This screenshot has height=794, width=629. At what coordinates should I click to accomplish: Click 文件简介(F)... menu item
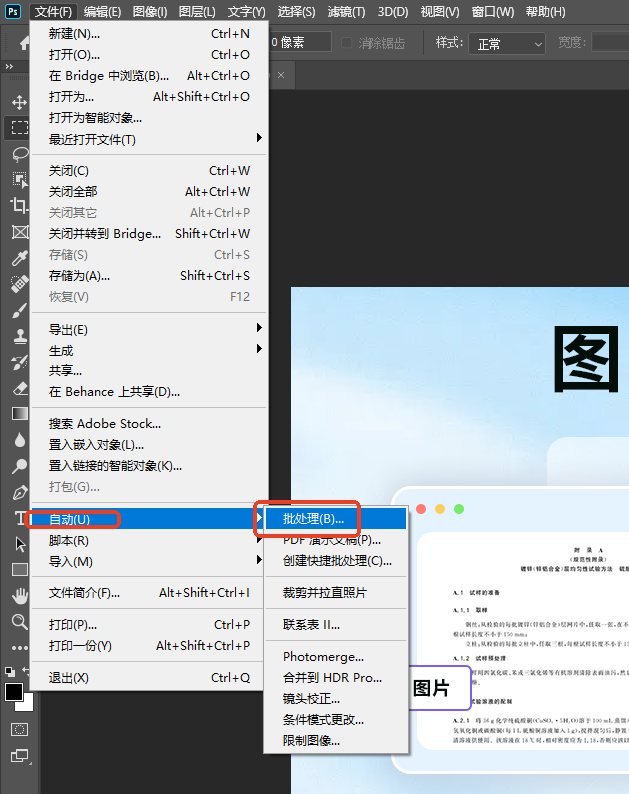149,592
